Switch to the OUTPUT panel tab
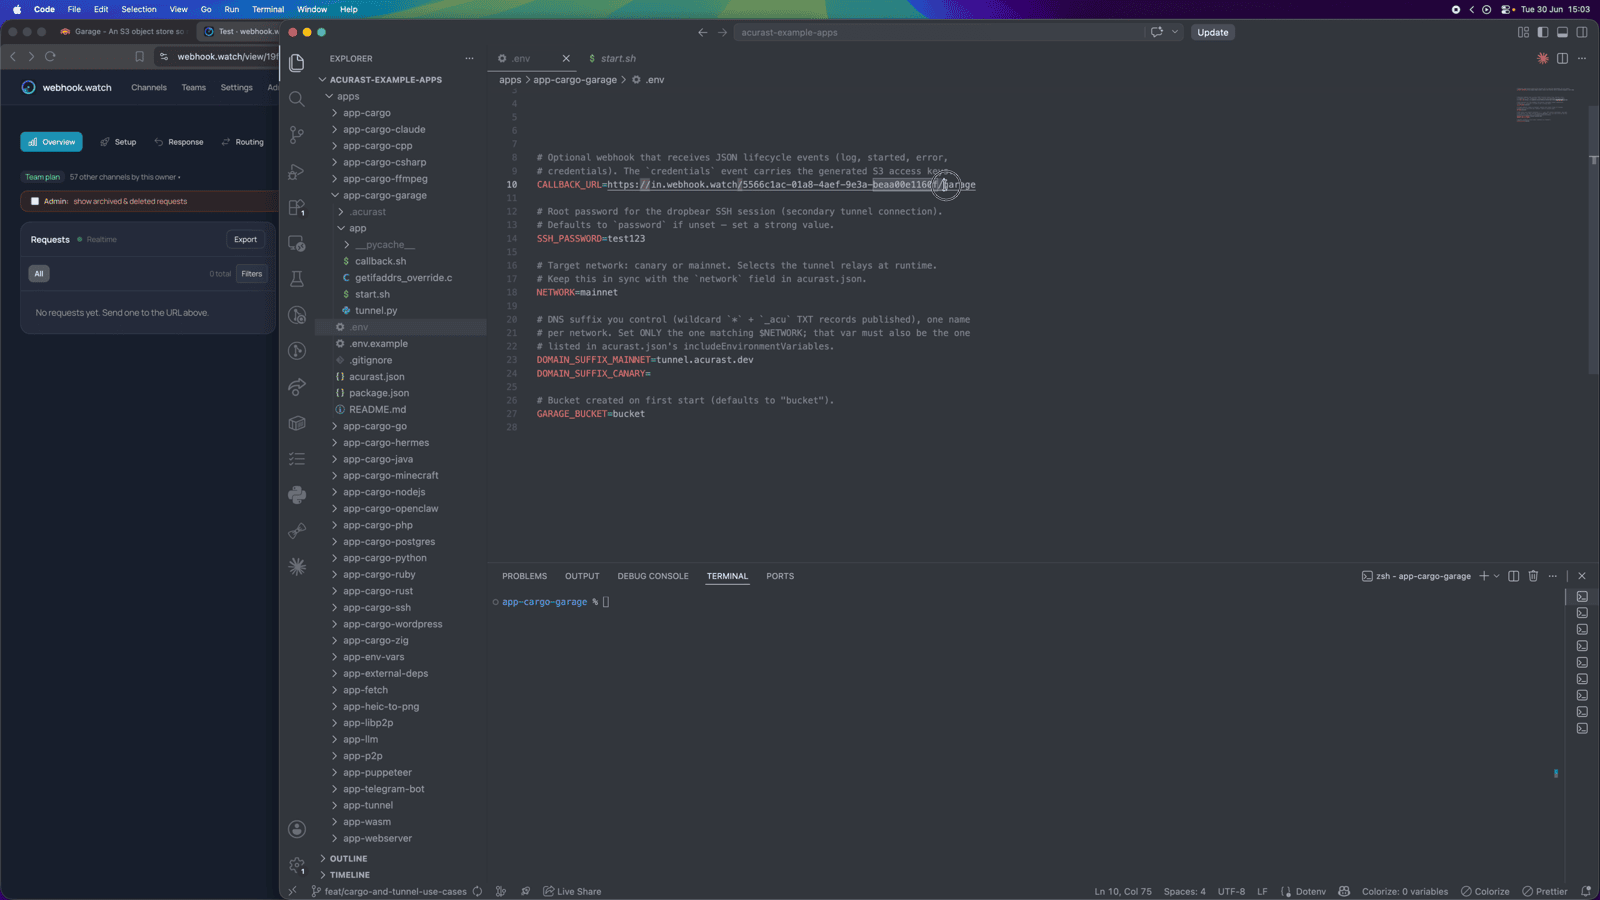This screenshot has height=900, width=1600. [582, 576]
